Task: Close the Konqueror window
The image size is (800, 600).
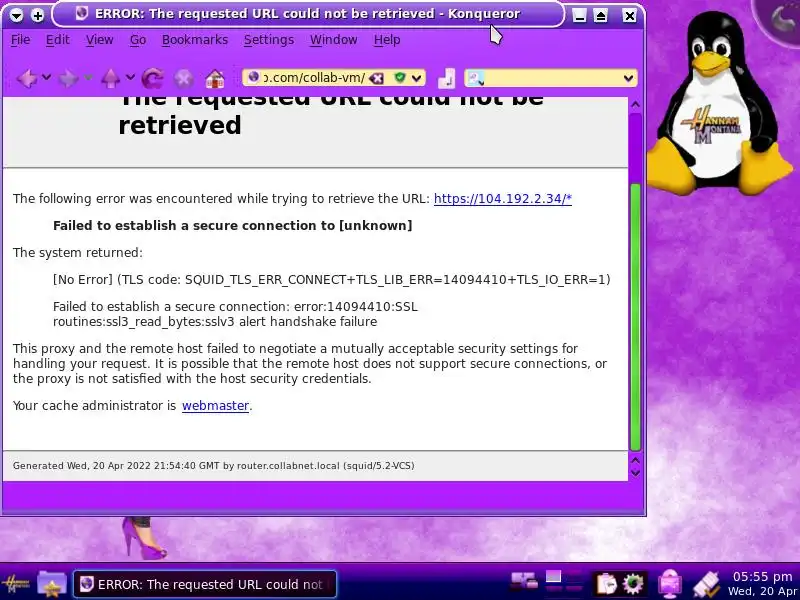Action: [630, 16]
